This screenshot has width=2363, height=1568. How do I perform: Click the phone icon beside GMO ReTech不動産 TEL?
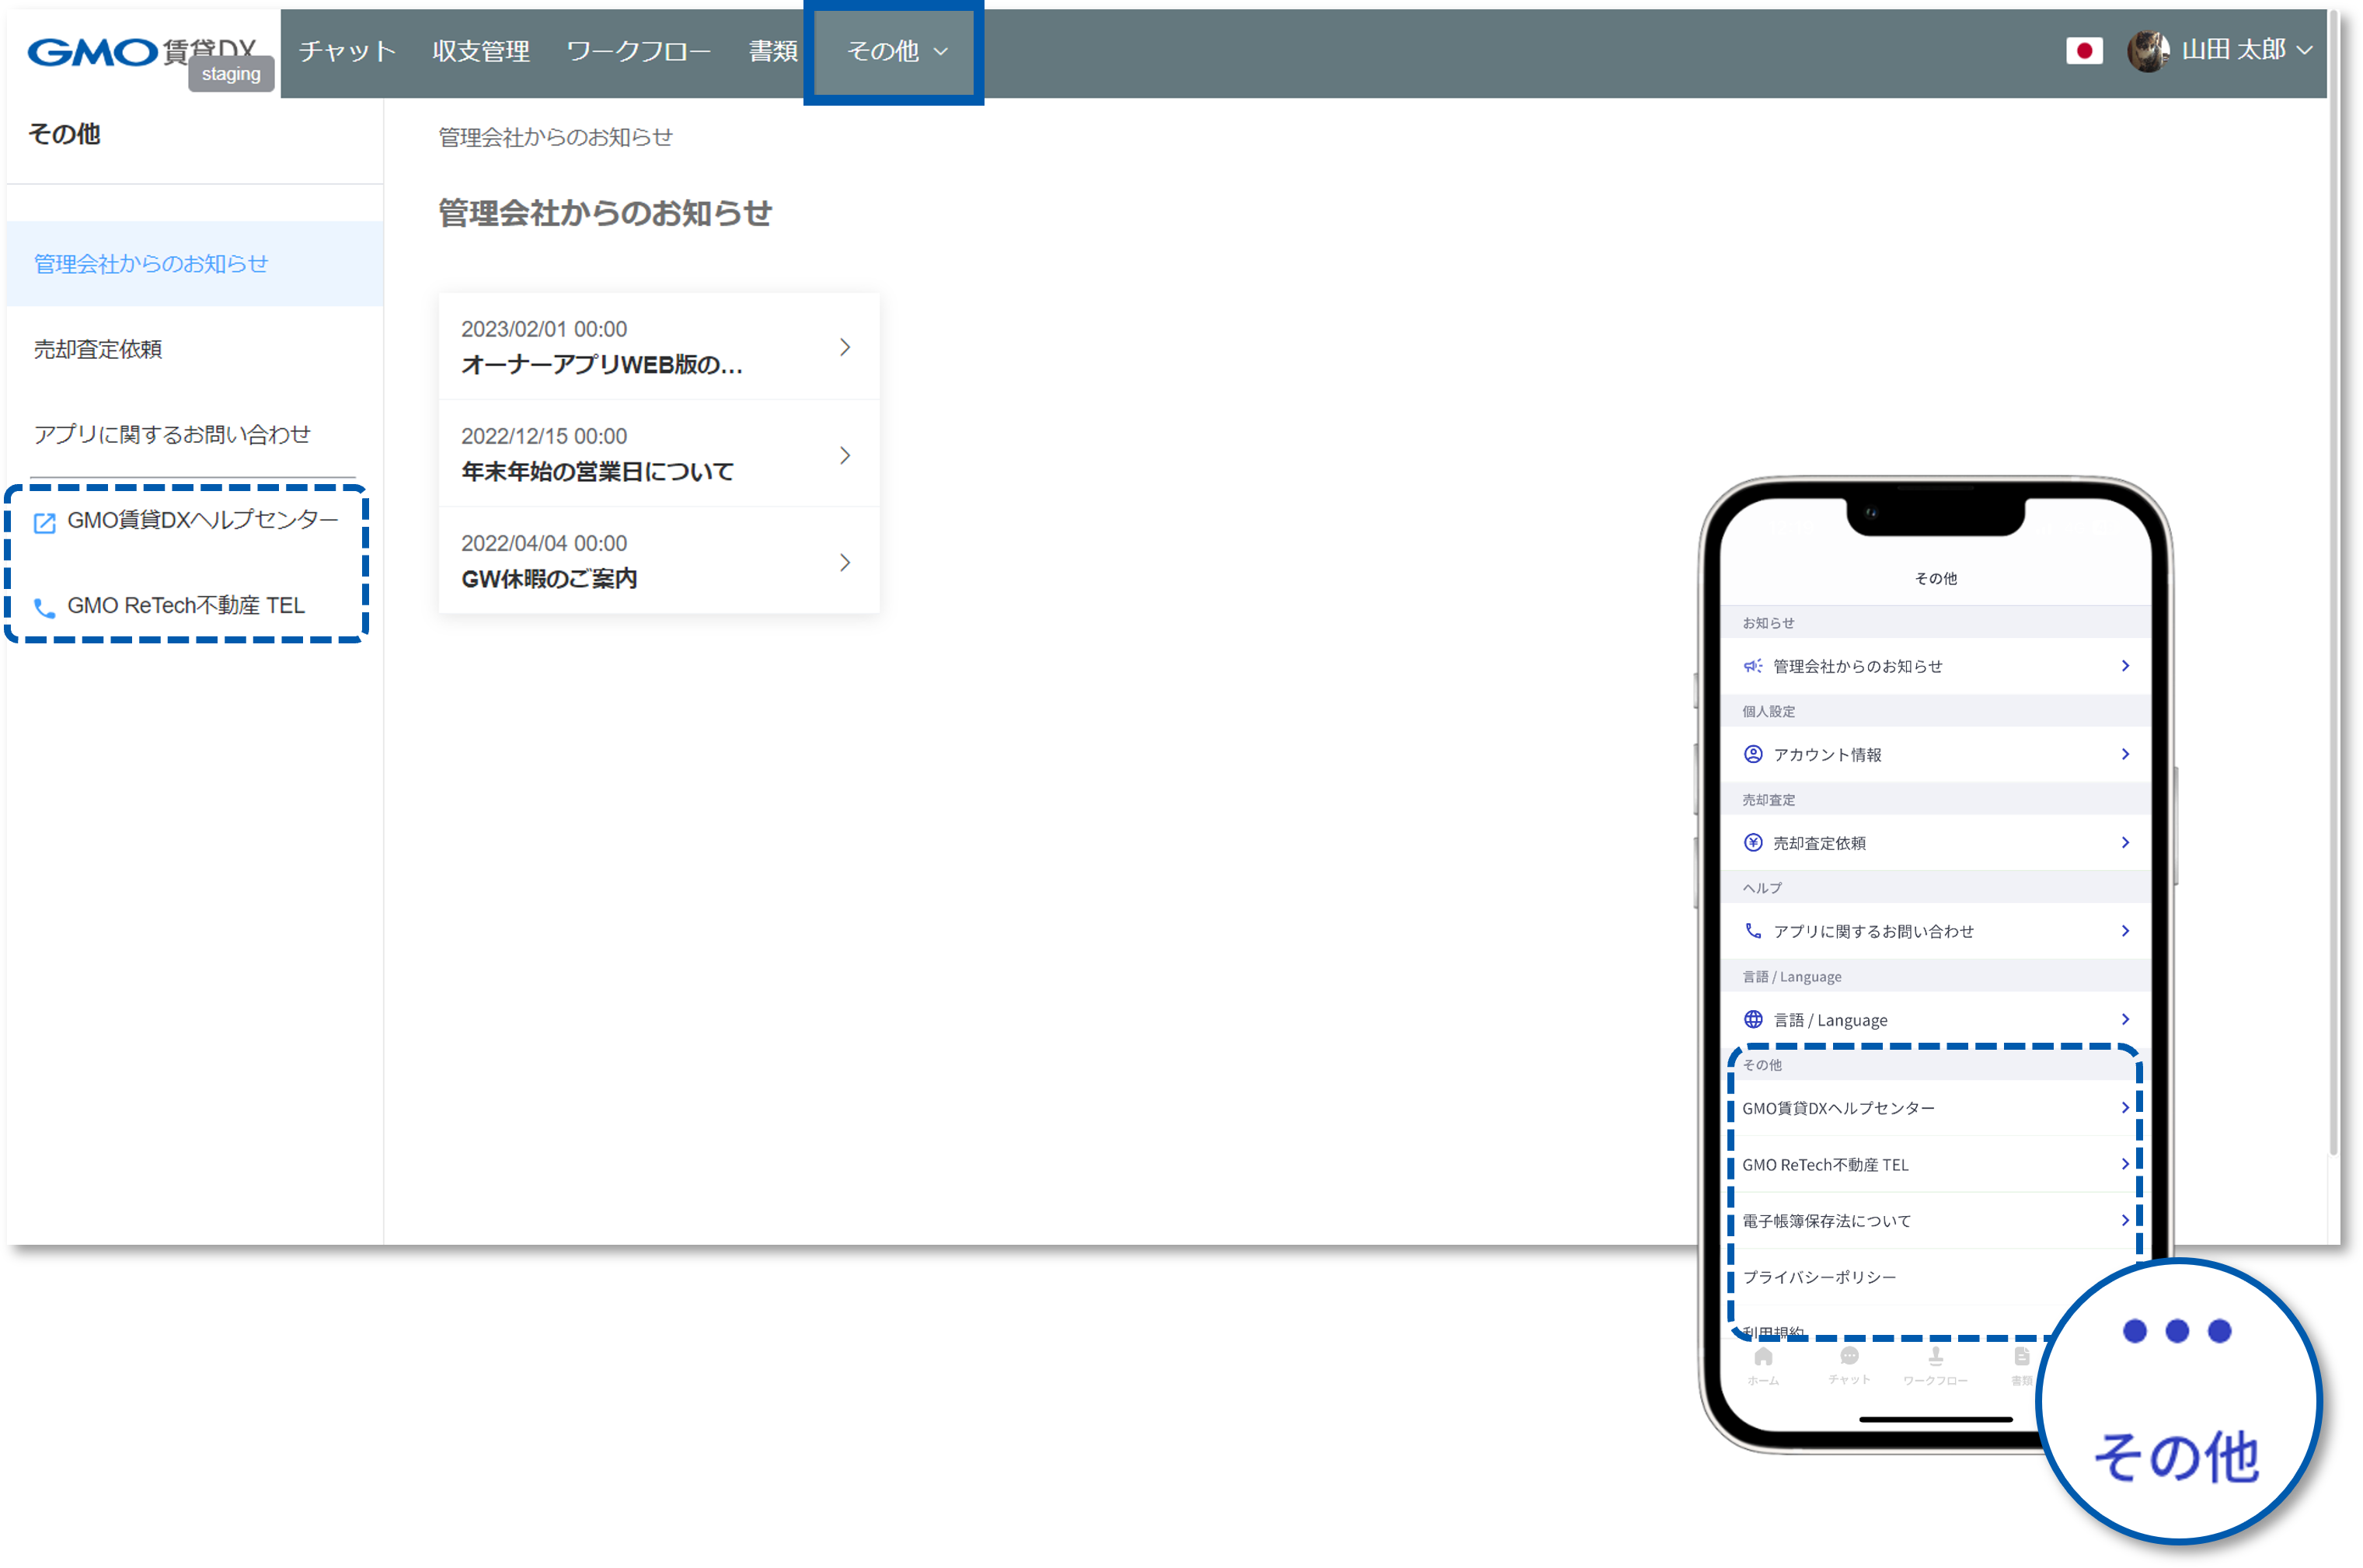(45, 608)
